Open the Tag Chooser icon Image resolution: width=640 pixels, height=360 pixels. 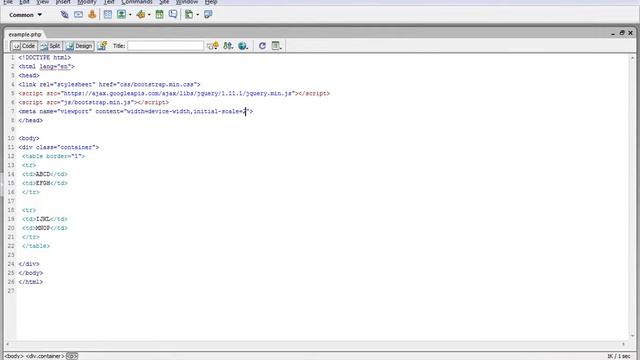[208, 15]
